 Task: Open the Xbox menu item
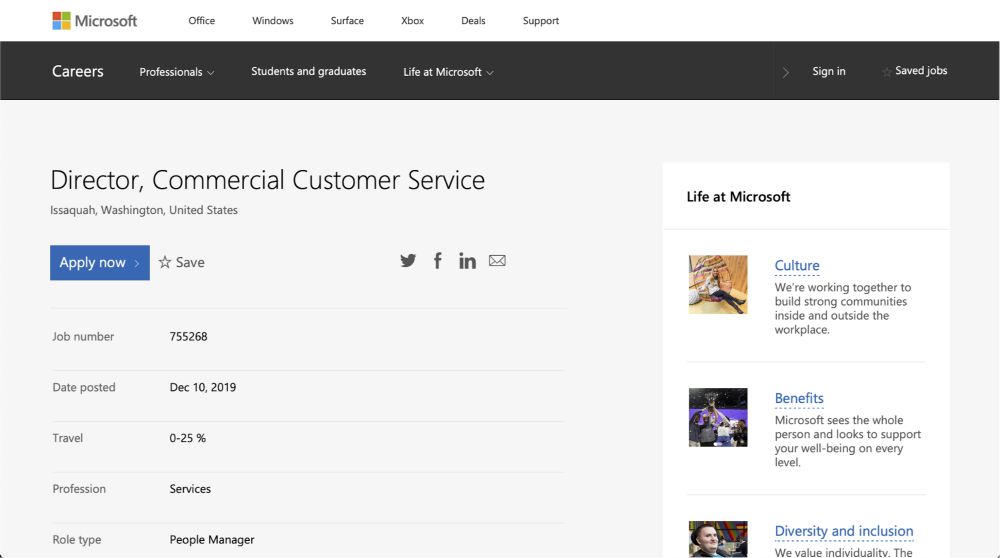(x=413, y=20)
